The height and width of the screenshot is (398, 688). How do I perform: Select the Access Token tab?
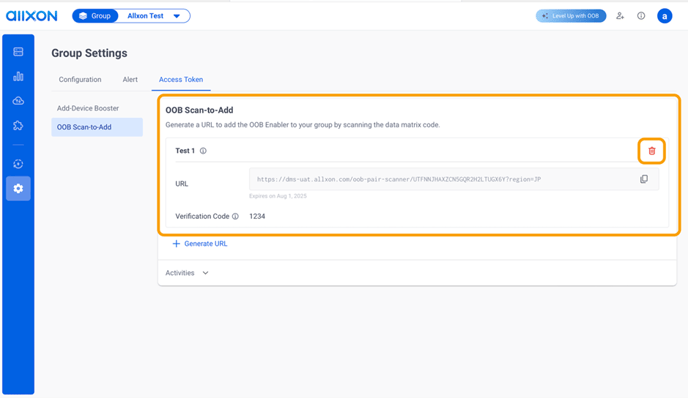[181, 79]
